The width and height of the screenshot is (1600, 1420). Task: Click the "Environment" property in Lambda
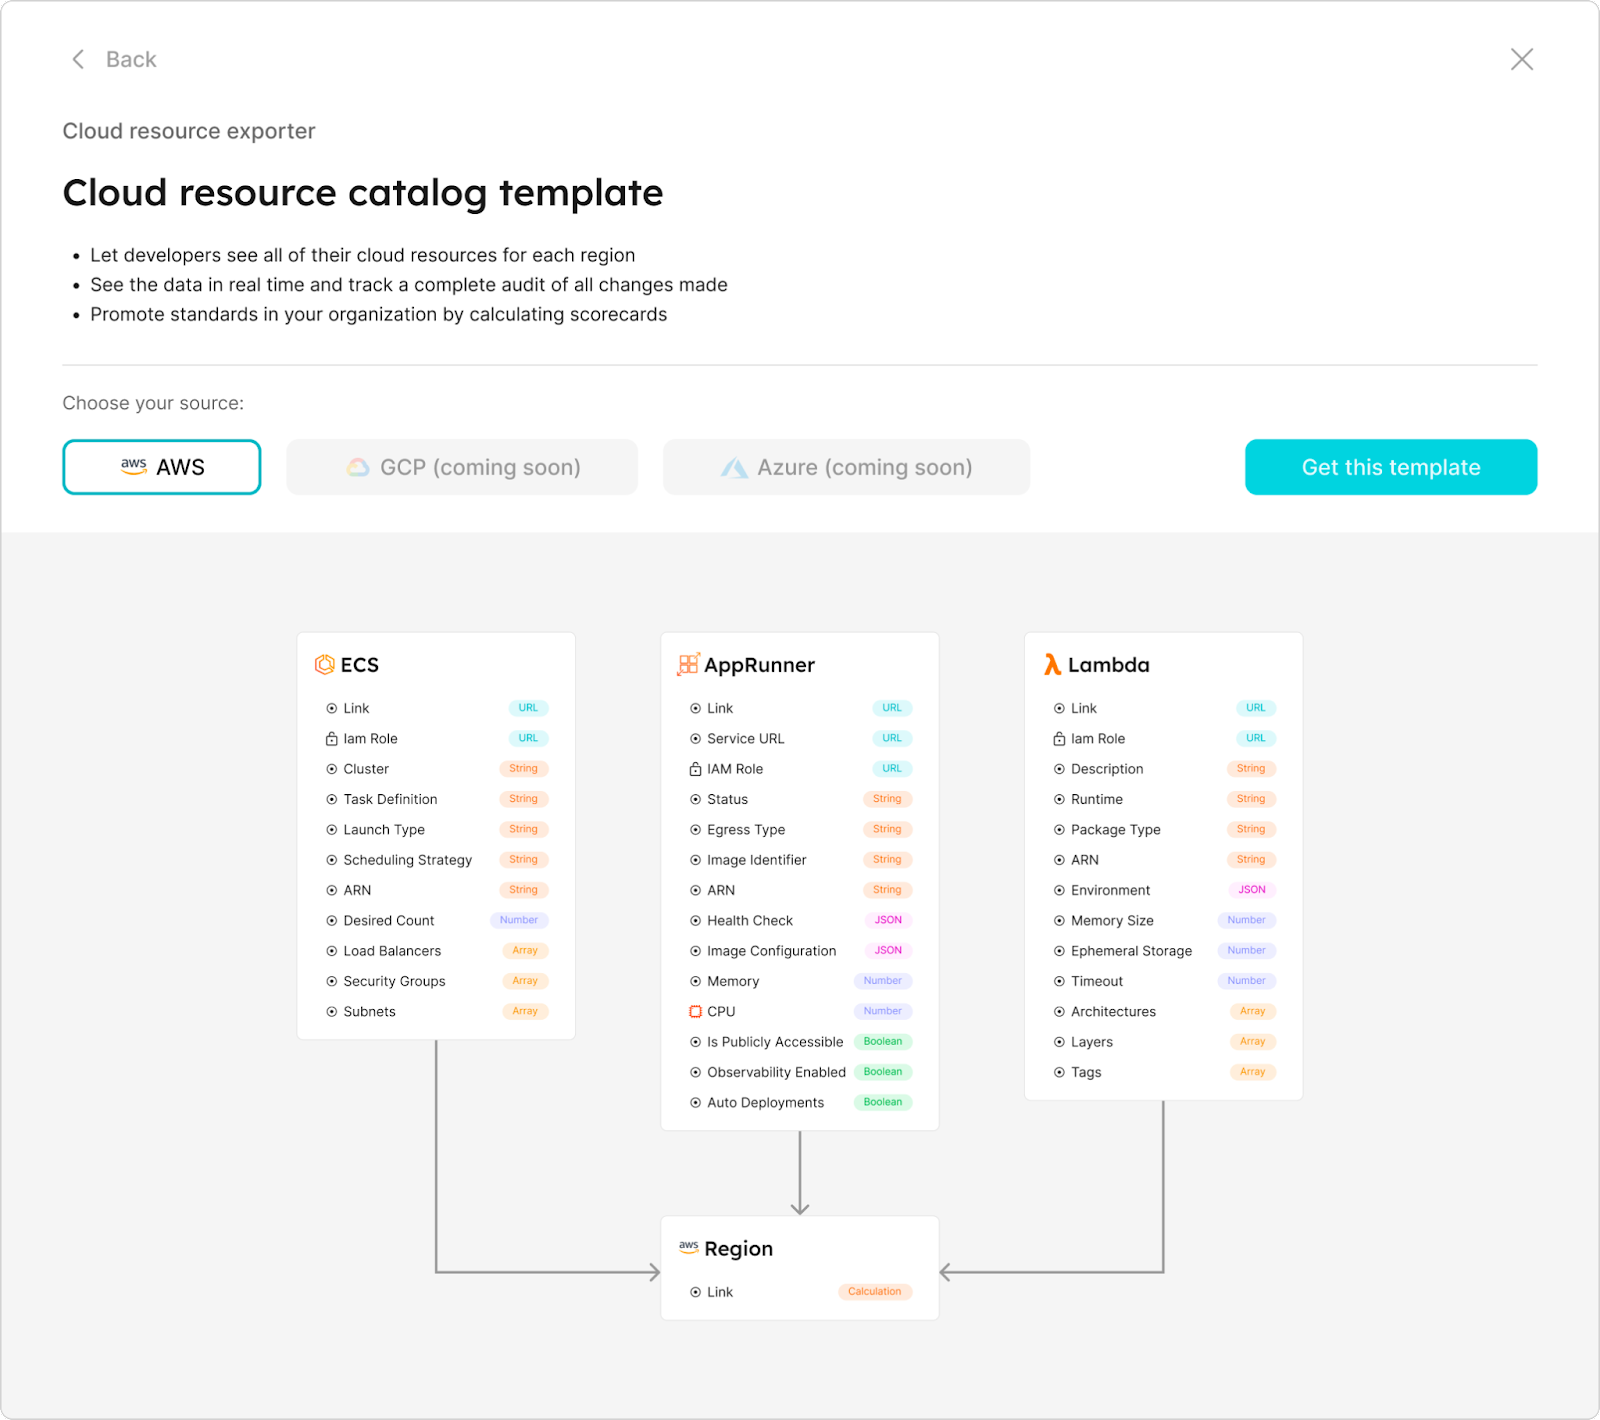1110,890
